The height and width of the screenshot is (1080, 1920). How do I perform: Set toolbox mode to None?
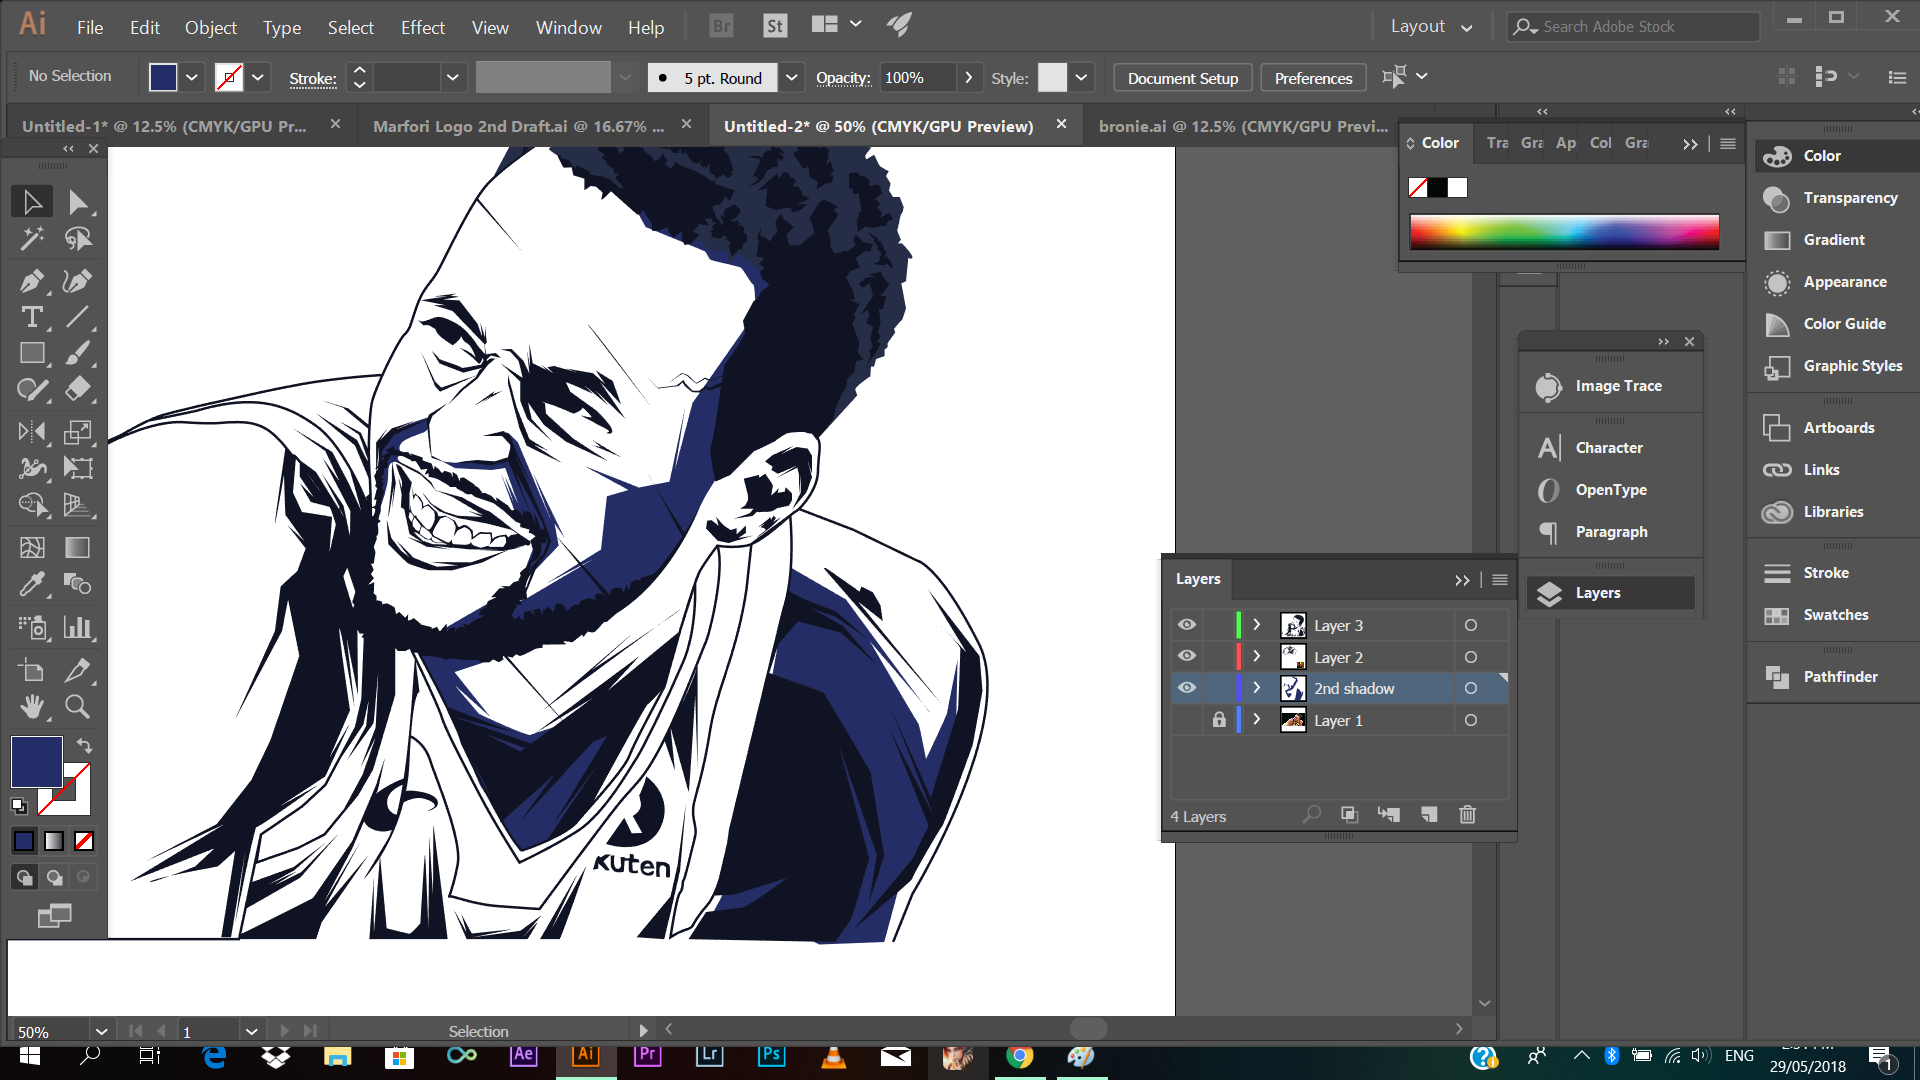pyautogui.click(x=85, y=841)
